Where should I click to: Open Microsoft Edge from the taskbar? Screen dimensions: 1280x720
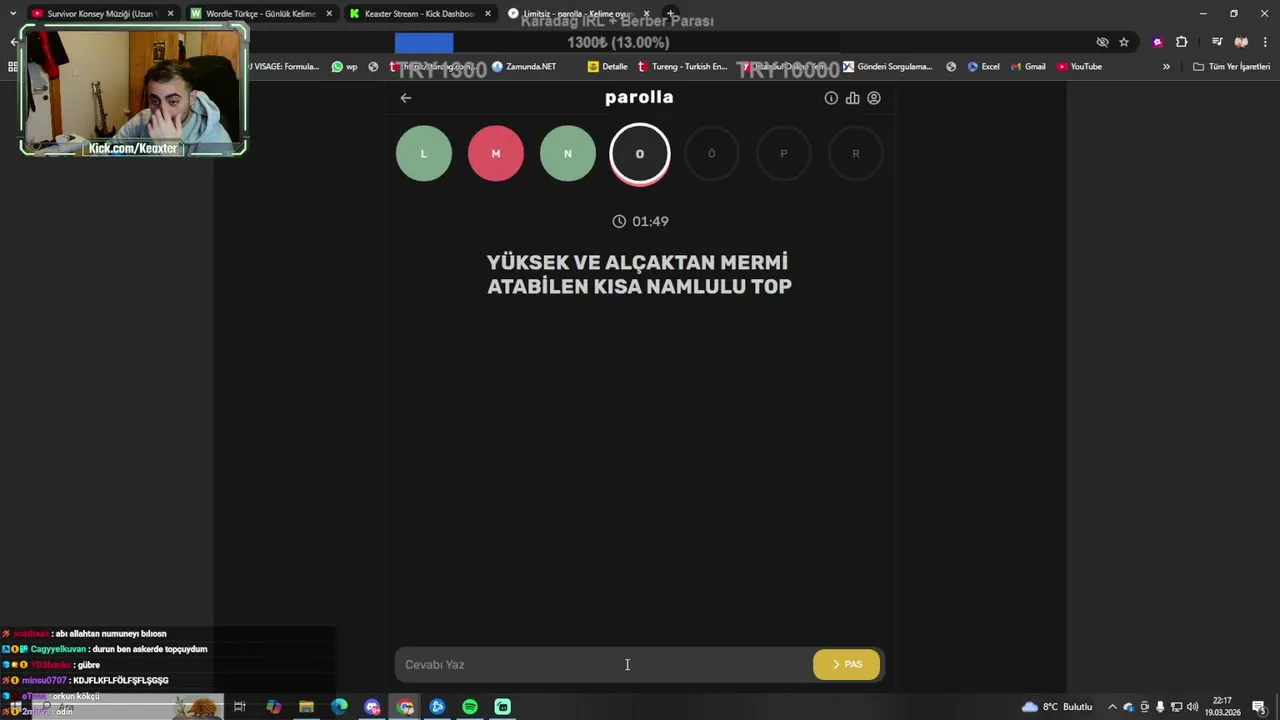[339, 707]
